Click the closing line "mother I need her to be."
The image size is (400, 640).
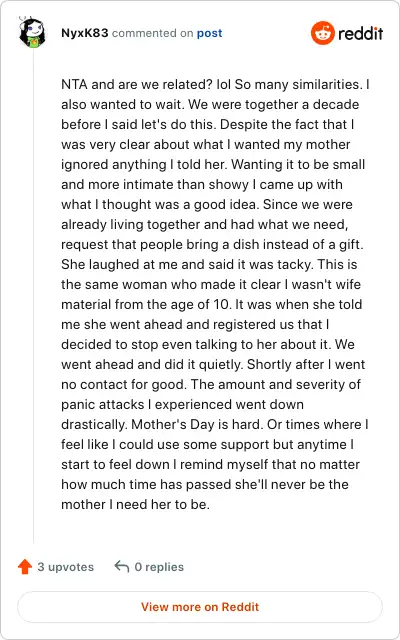click(x=136, y=504)
